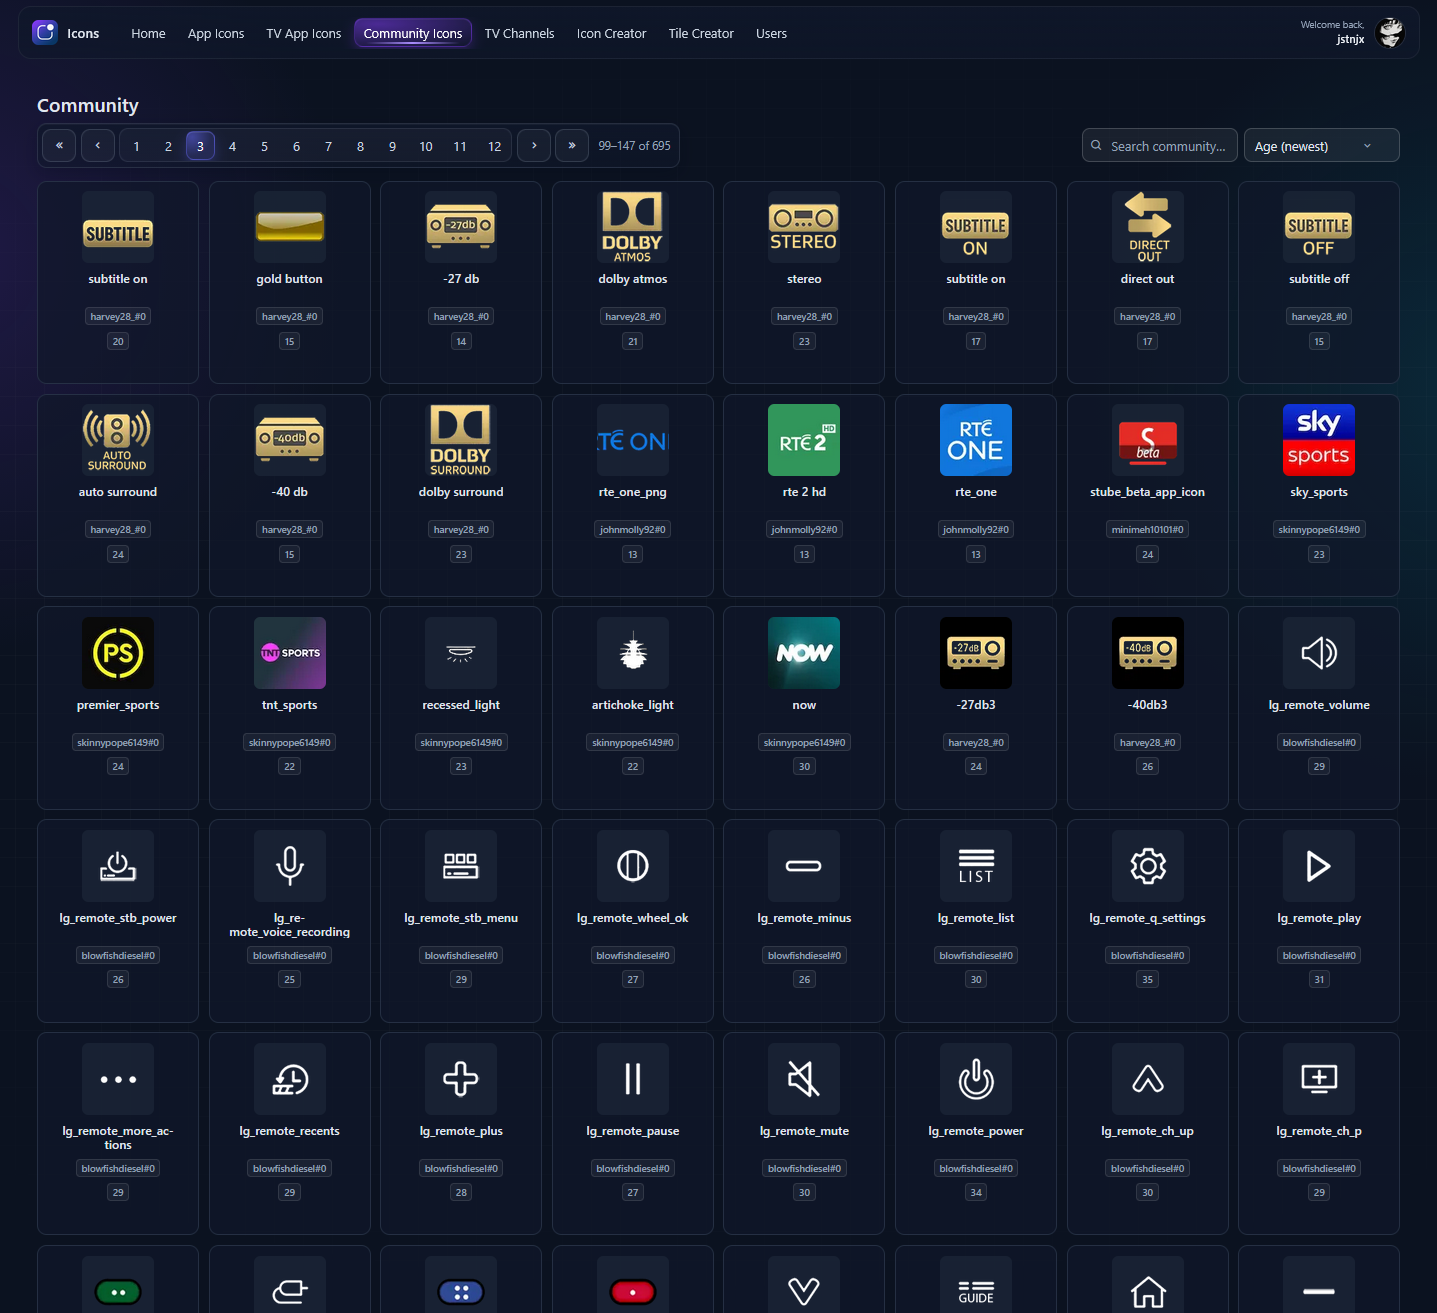Image resolution: width=1437 pixels, height=1313 pixels.
Task: Open the lg_remote_q_settings gear icon
Action: (1148, 866)
